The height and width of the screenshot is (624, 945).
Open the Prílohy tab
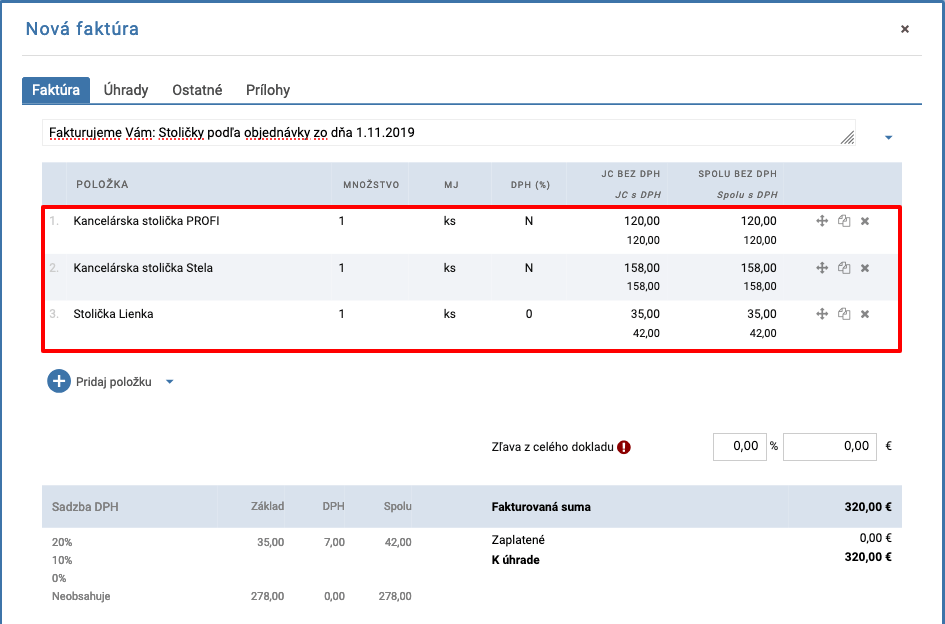[x=268, y=90]
